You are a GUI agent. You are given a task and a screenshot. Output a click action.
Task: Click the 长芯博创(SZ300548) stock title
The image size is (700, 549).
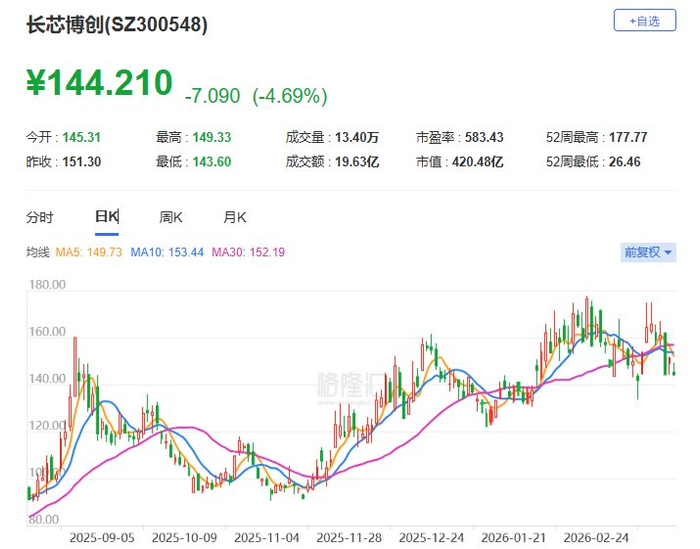pyautogui.click(x=117, y=25)
